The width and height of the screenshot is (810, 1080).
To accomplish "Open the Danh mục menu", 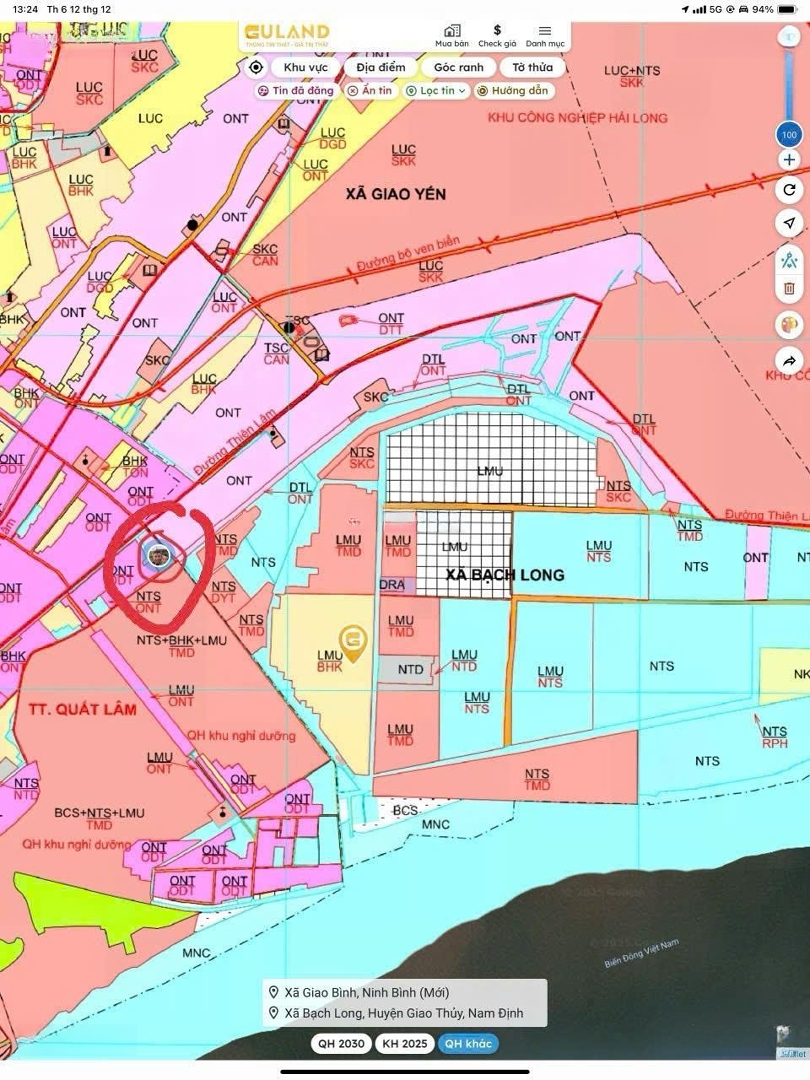I will coord(545,36).
